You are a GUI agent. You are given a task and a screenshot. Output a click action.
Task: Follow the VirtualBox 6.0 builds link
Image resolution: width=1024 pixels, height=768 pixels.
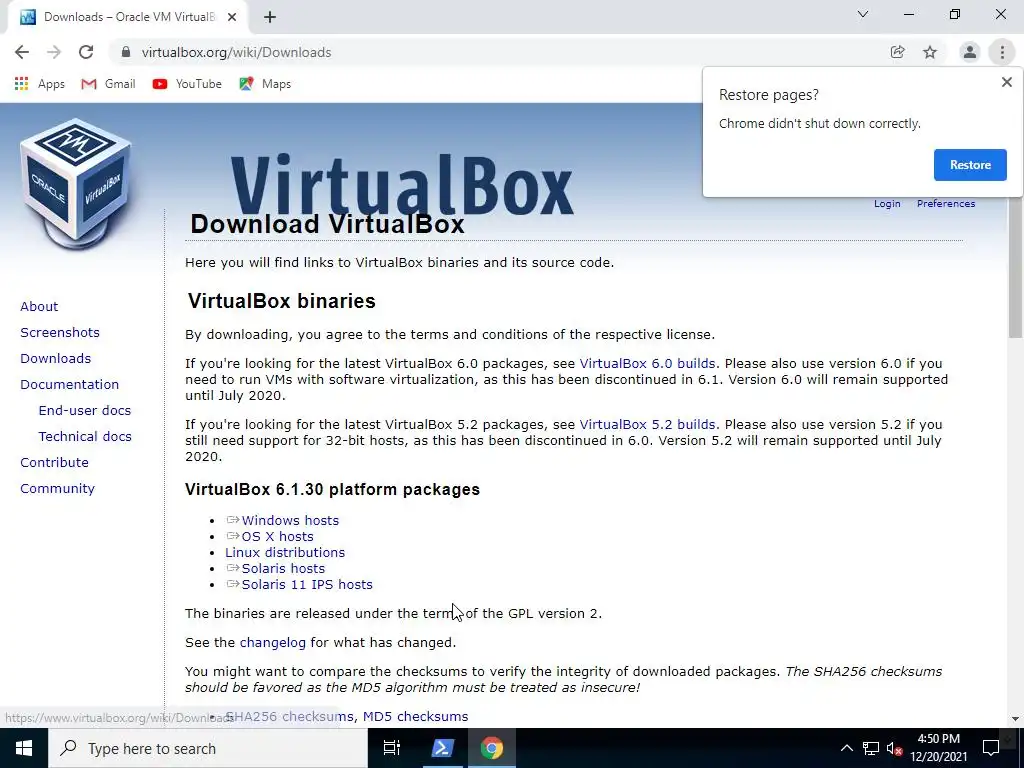coord(647,363)
